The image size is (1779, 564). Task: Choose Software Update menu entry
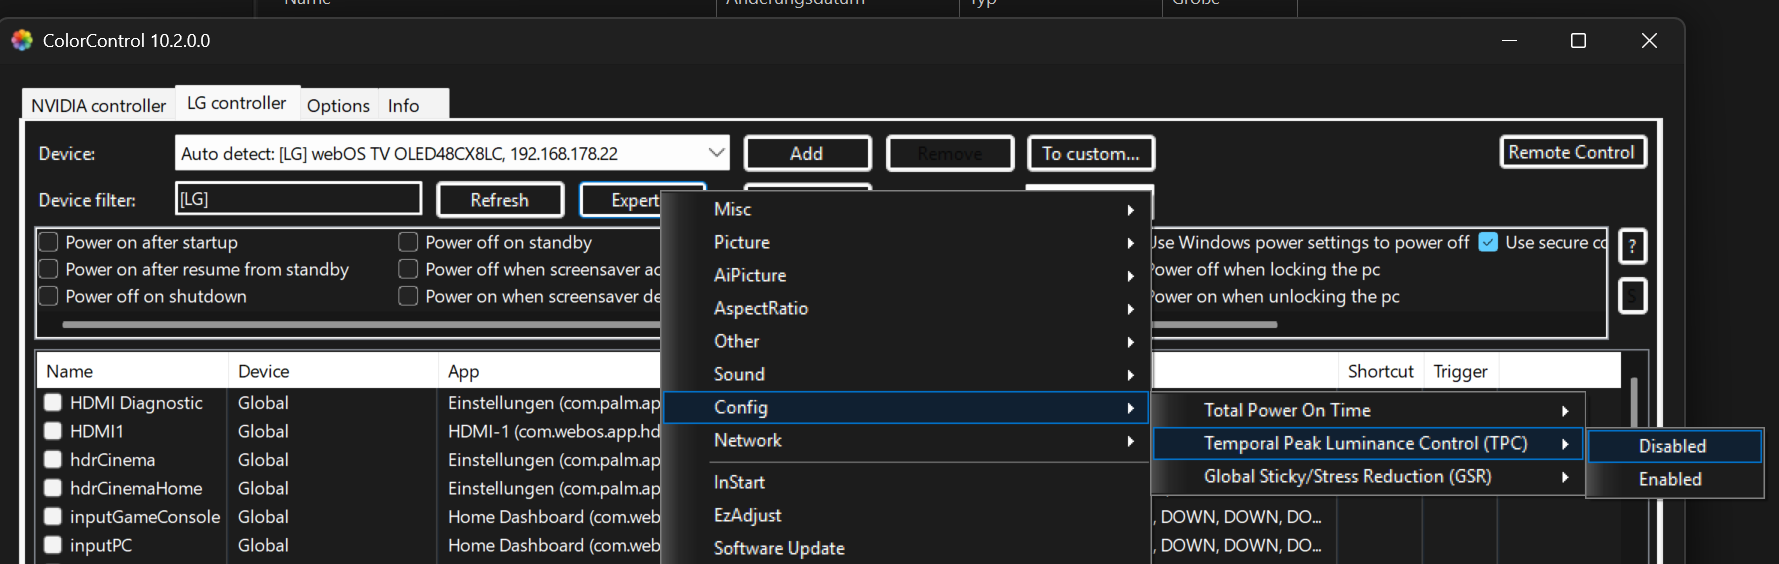point(906,548)
